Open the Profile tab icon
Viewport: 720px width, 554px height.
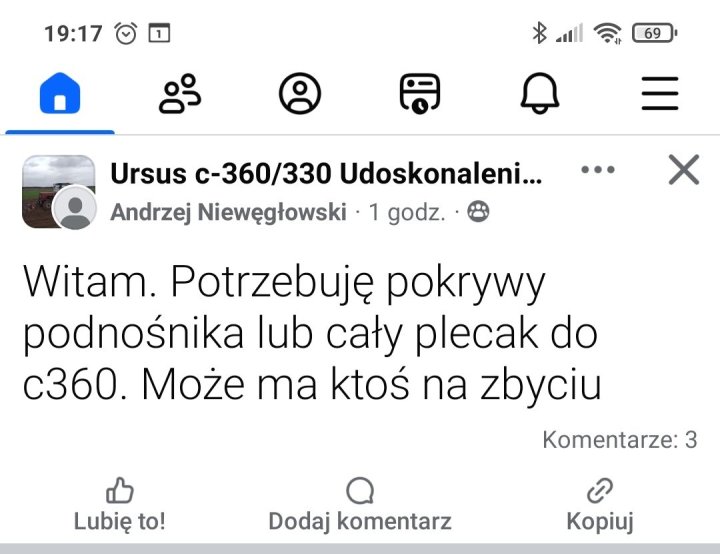[300, 94]
